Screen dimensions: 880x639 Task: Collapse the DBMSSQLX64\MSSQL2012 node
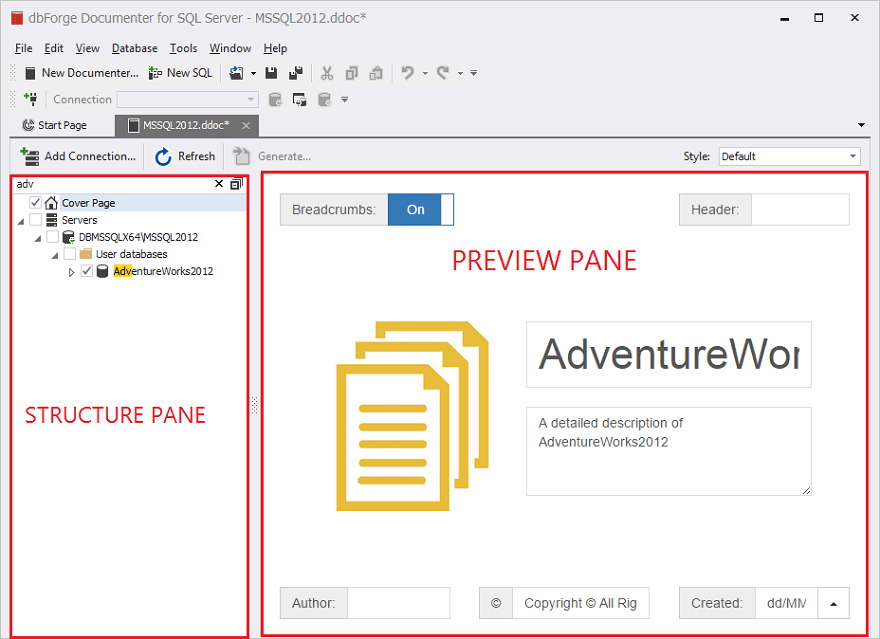(x=38, y=239)
